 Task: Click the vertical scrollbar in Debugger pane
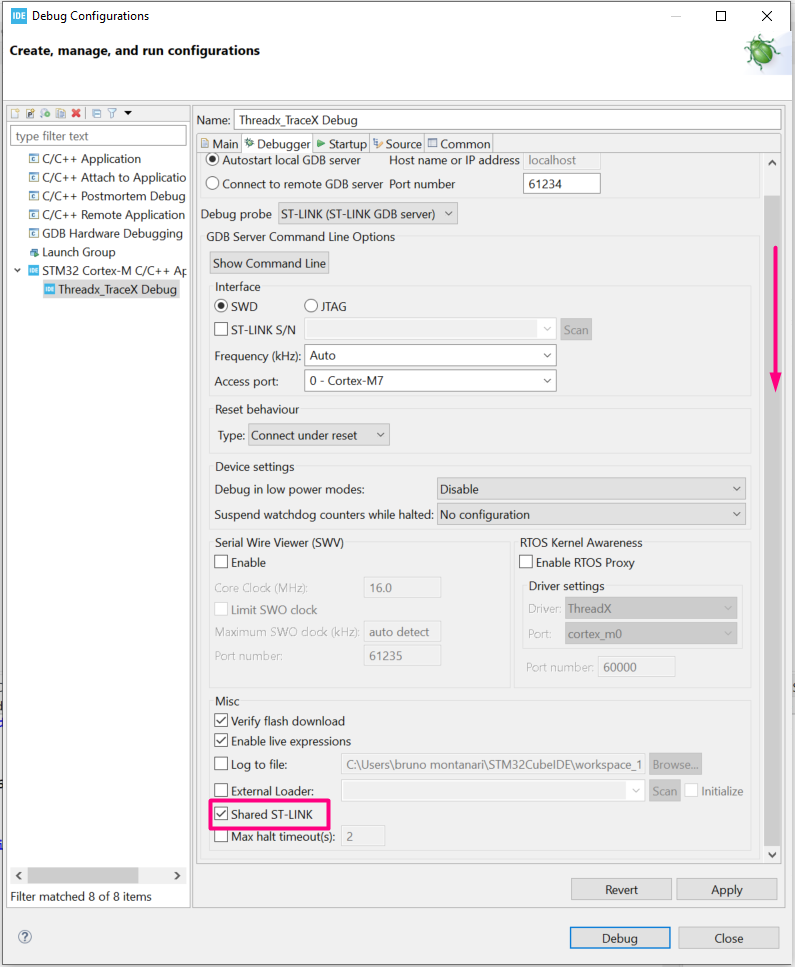772,521
